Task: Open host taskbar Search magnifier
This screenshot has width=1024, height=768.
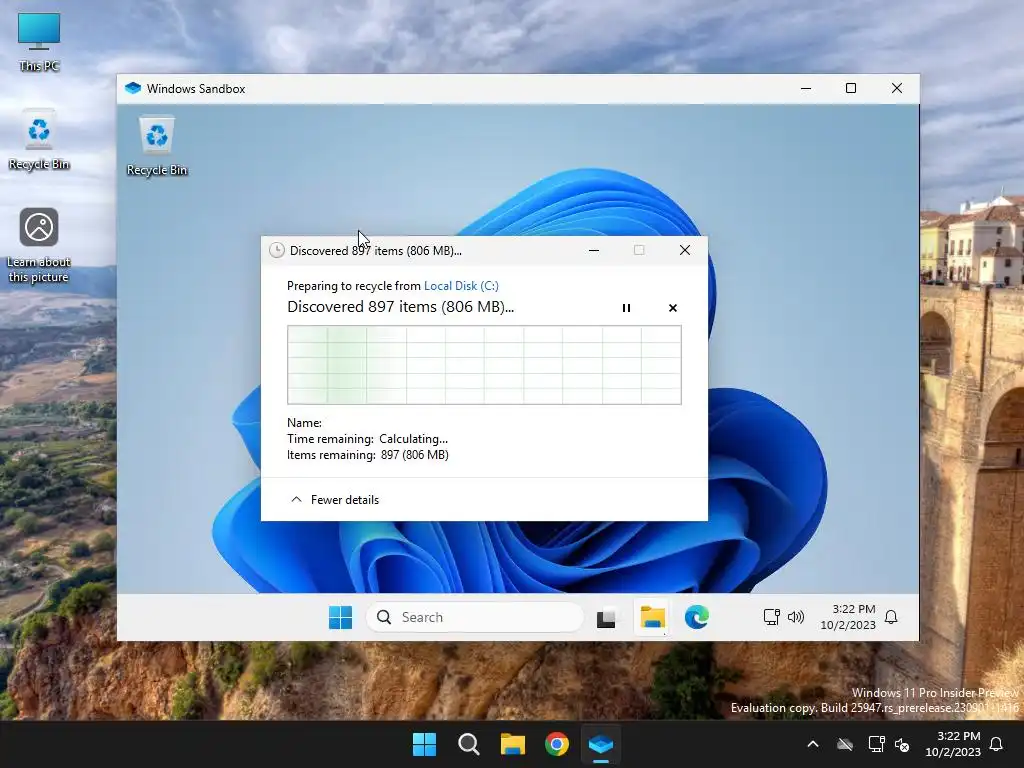Action: coord(469,744)
